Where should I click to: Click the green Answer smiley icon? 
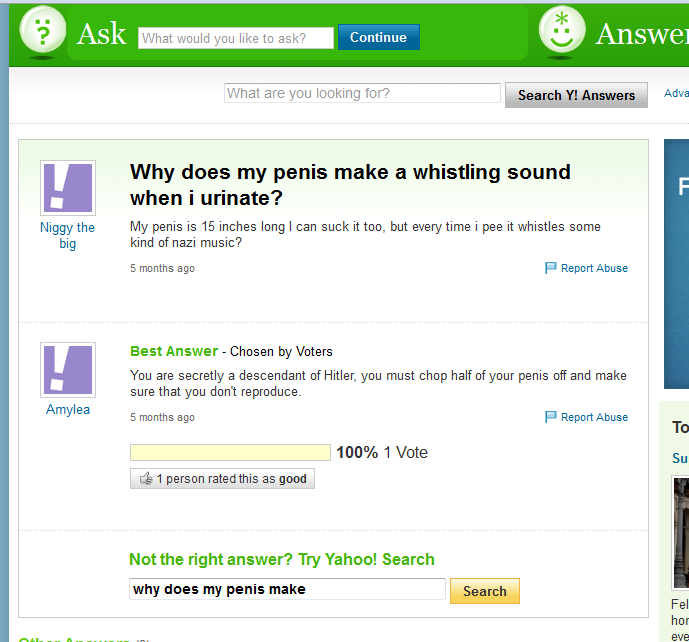click(x=562, y=32)
